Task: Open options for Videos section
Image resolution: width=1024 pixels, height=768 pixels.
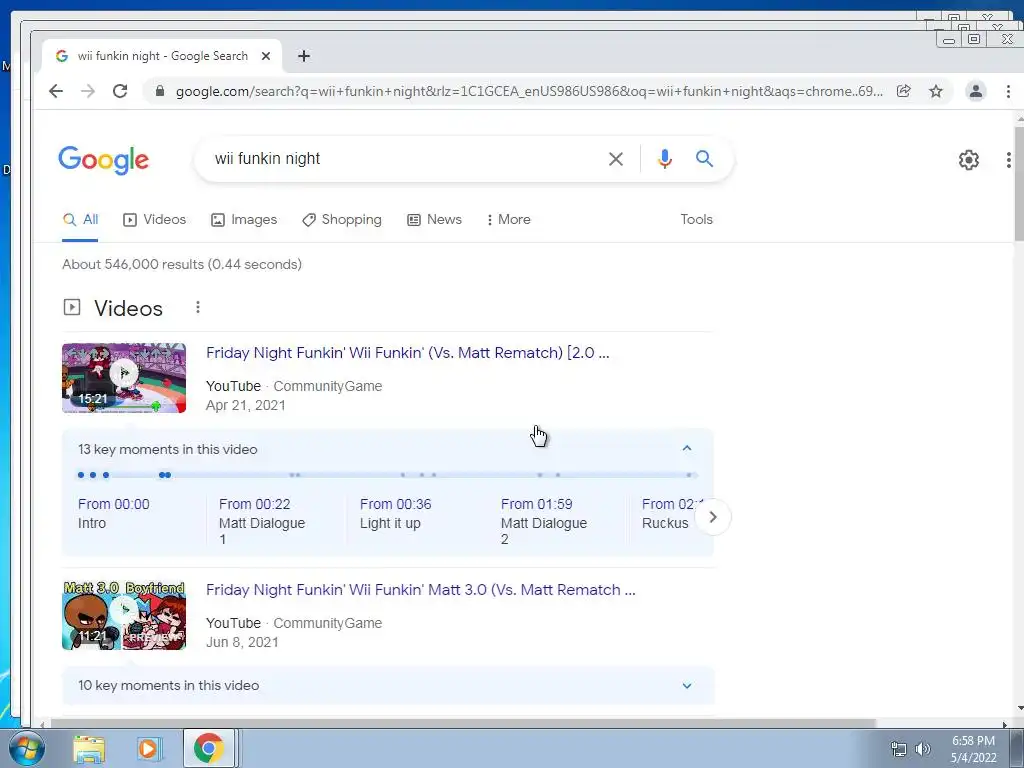Action: pyautogui.click(x=198, y=307)
